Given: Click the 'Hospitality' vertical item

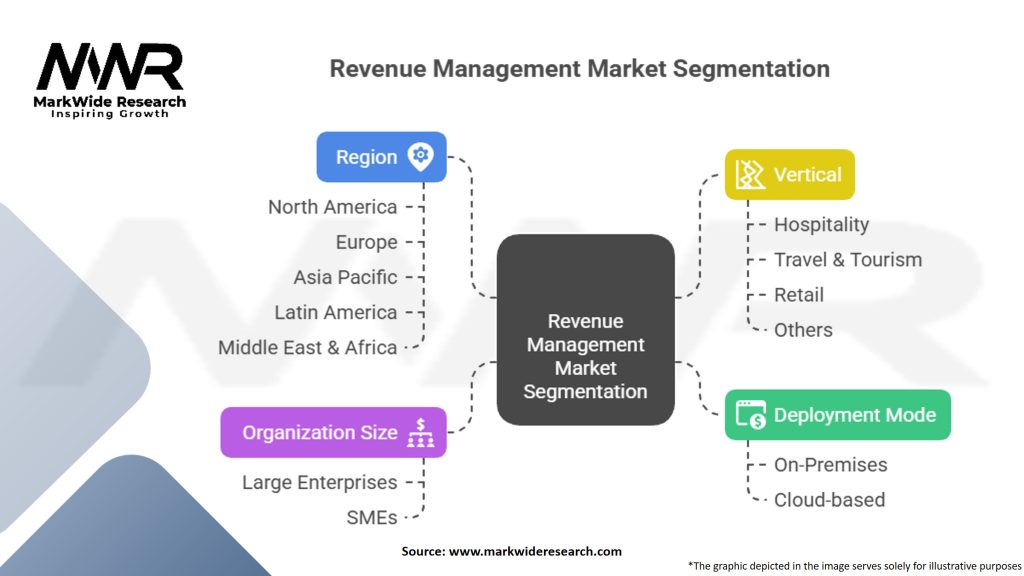Looking at the screenshot, I should pos(822,225).
